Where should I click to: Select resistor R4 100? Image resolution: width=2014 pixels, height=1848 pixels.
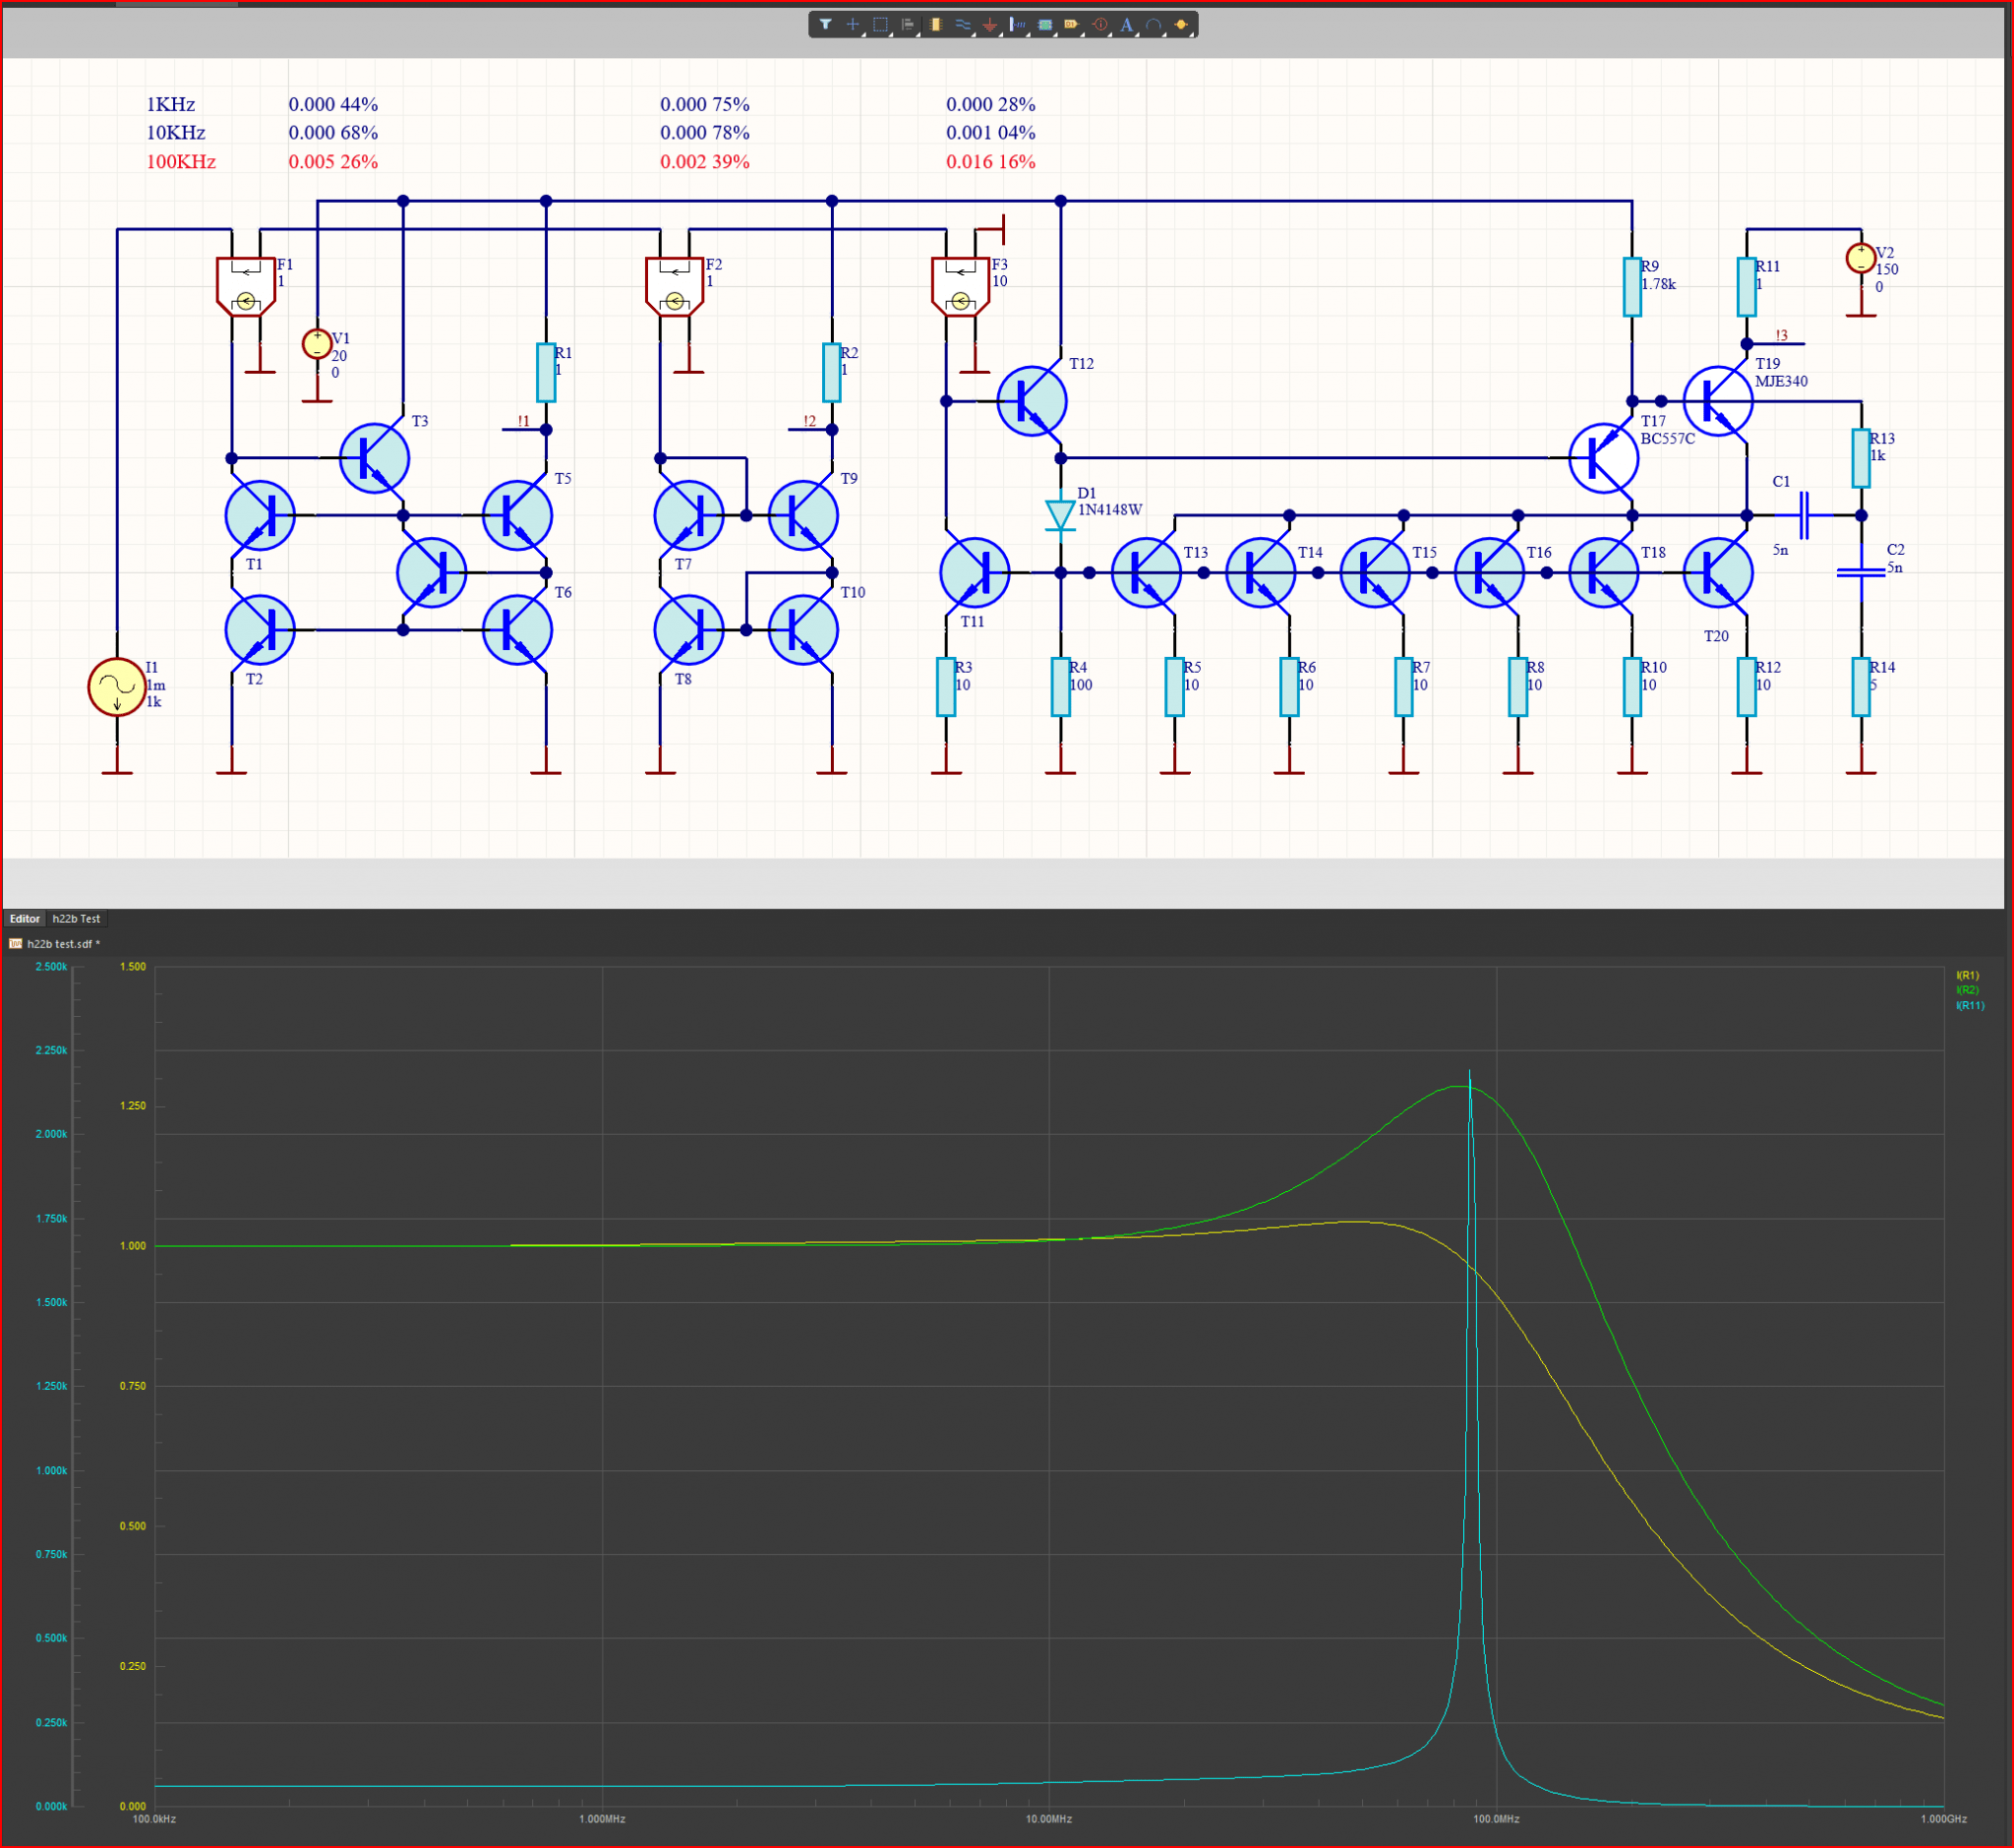[1060, 687]
